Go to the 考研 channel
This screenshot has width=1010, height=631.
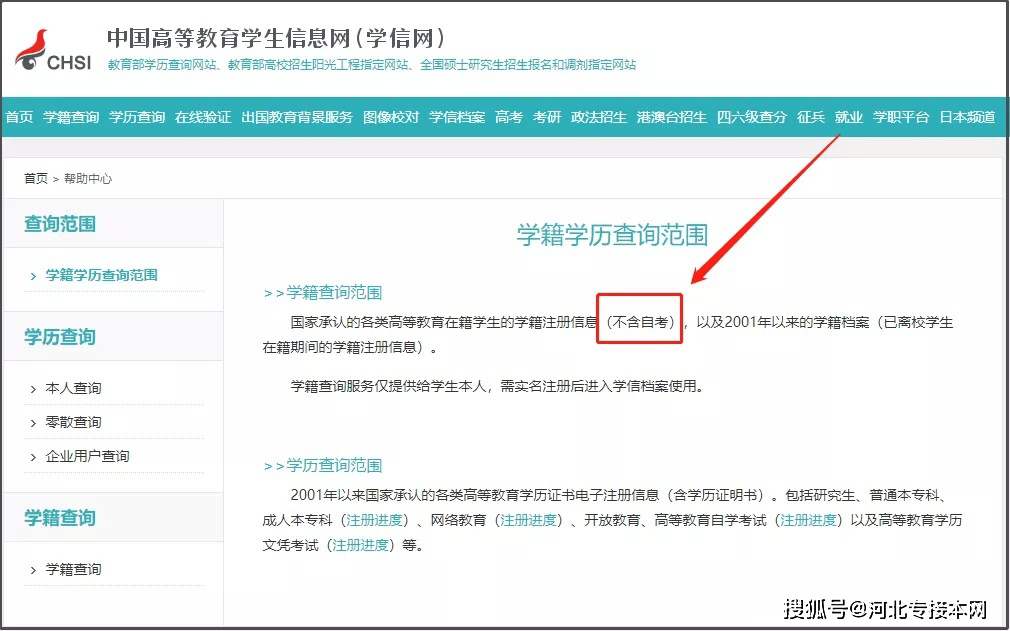(547, 116)
